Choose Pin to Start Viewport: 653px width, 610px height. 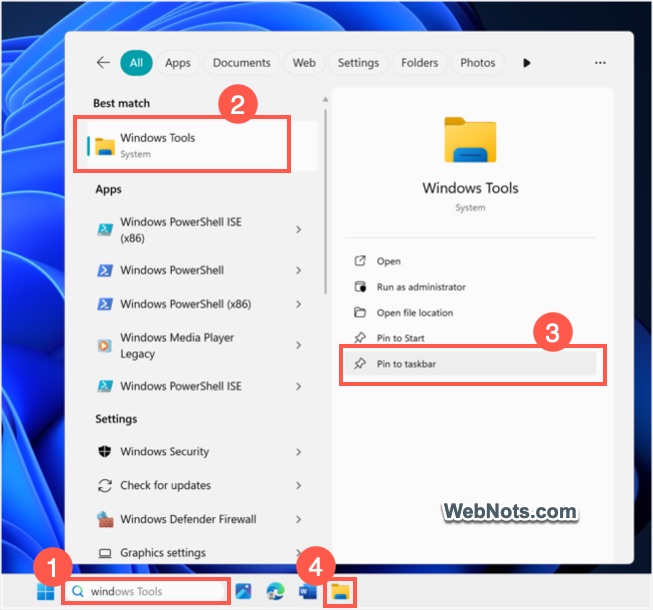pyautogui.click(x=471, y=337)
